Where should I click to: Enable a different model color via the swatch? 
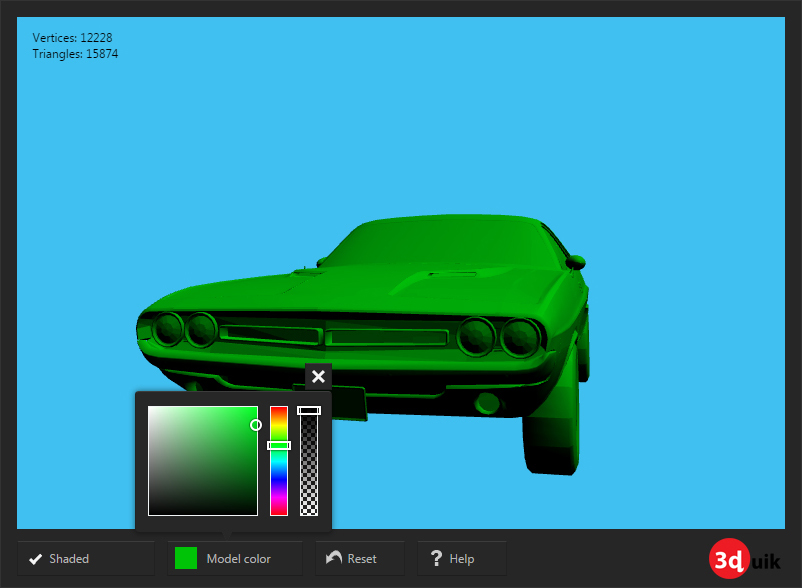coord(185,558)
